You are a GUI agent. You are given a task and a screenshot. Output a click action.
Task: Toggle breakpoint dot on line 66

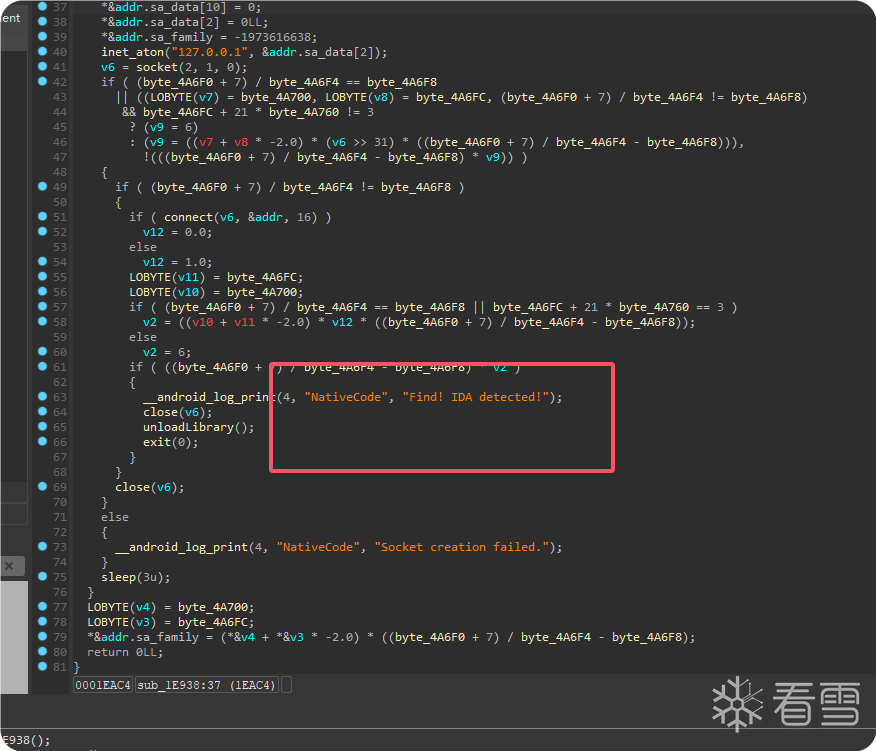[x=42, y=441]
